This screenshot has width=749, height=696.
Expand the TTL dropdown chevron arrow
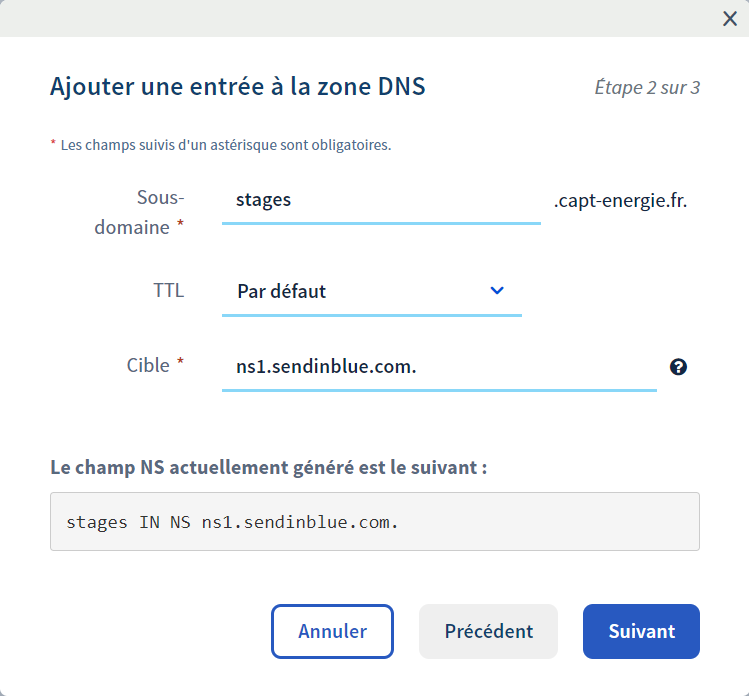(x=497, y=291)
